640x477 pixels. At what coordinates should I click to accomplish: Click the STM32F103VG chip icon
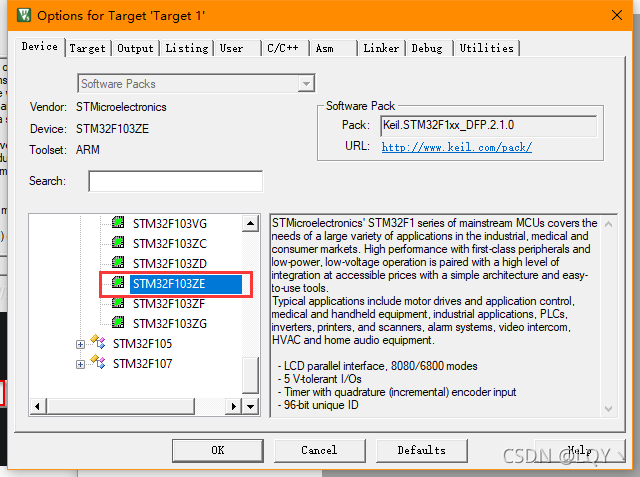click(x=118, y=222)
